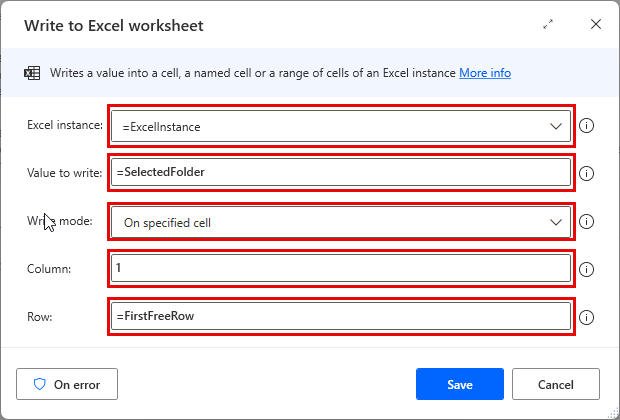Show info for the Row field
Screen dimensions: 620x420
pos(587,317)
